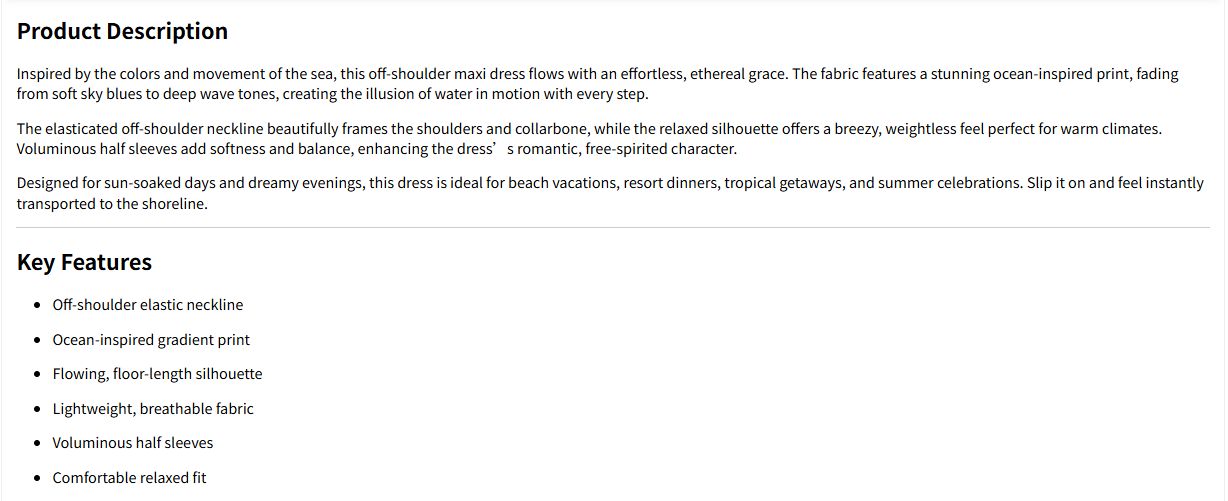Click the word "shoreline" ending the description

[x=173, y=204]
